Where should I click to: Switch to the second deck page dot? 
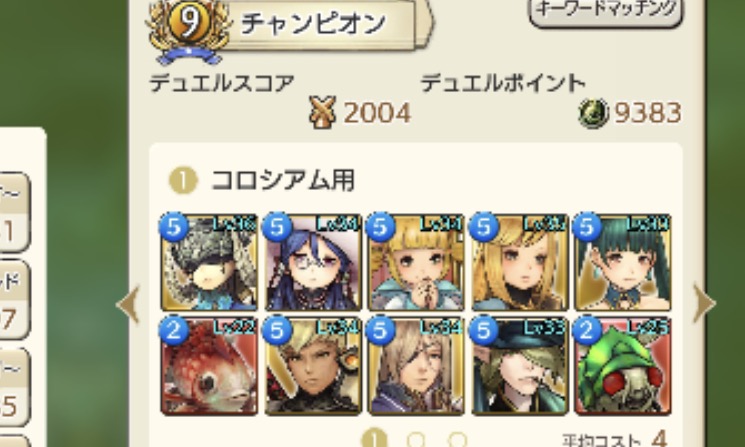(x=416, y=440)
